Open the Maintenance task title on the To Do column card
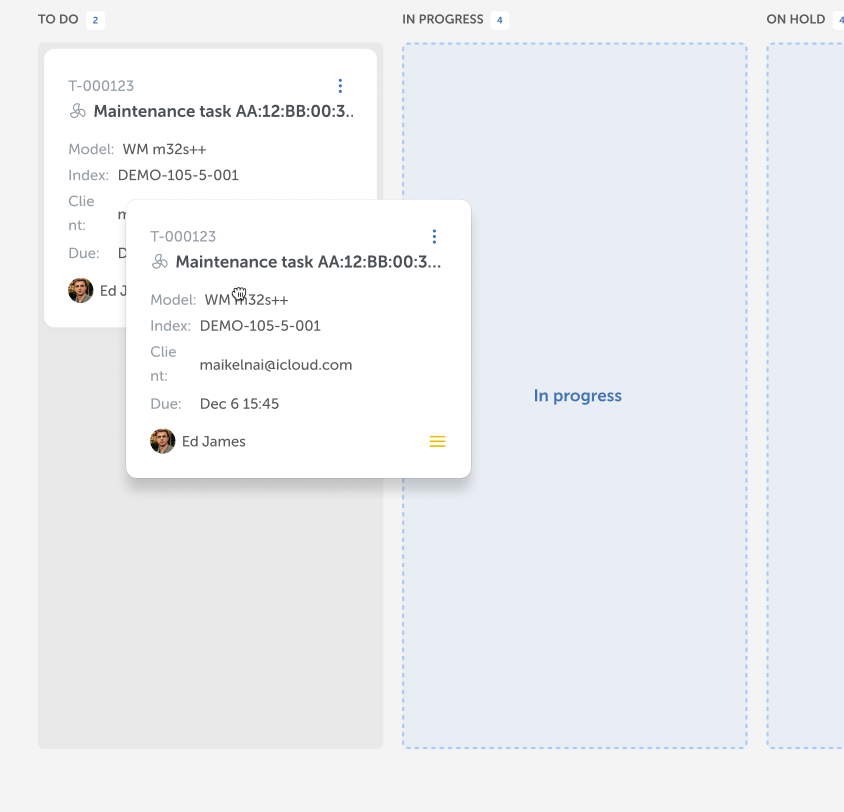 (x=224, y=111)
